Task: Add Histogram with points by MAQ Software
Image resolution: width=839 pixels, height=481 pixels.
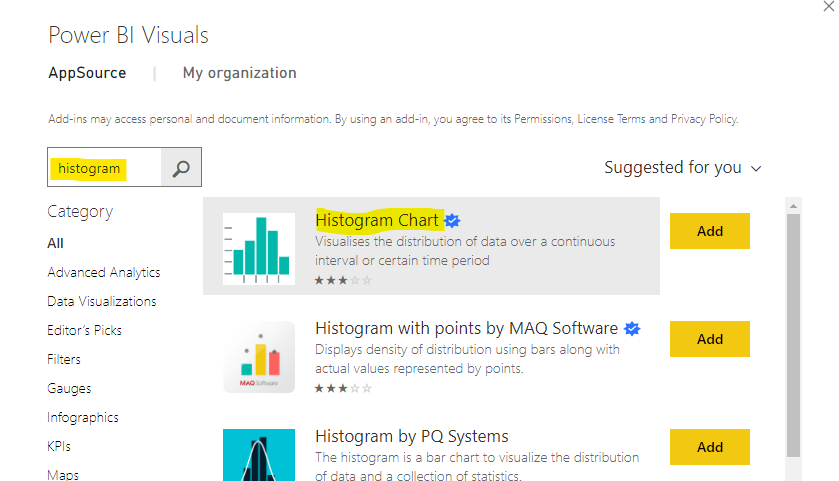Action: point(709,339)
